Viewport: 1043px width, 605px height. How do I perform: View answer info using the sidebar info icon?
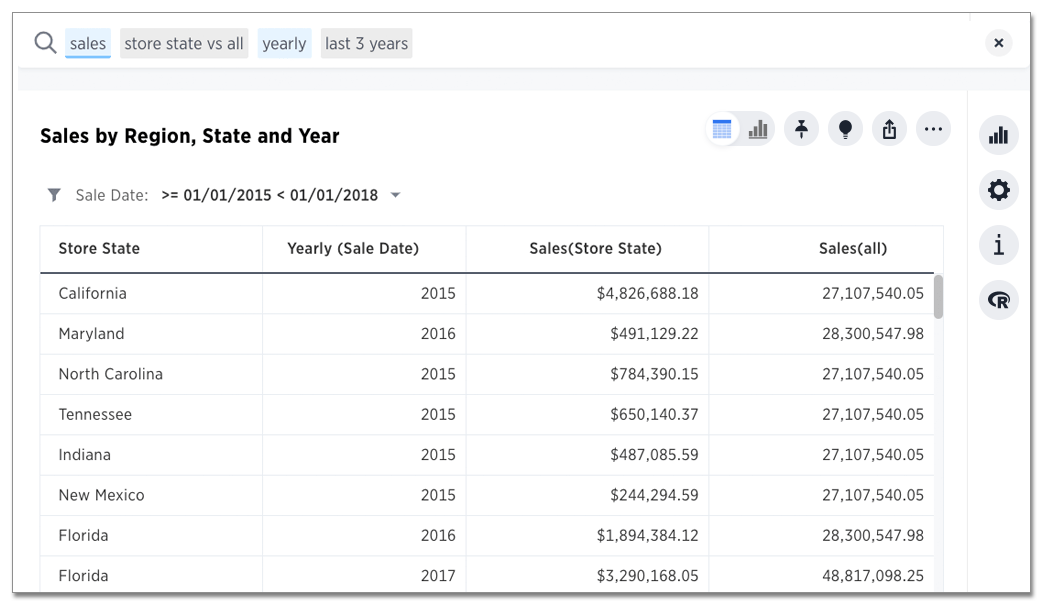coord(998,245)
